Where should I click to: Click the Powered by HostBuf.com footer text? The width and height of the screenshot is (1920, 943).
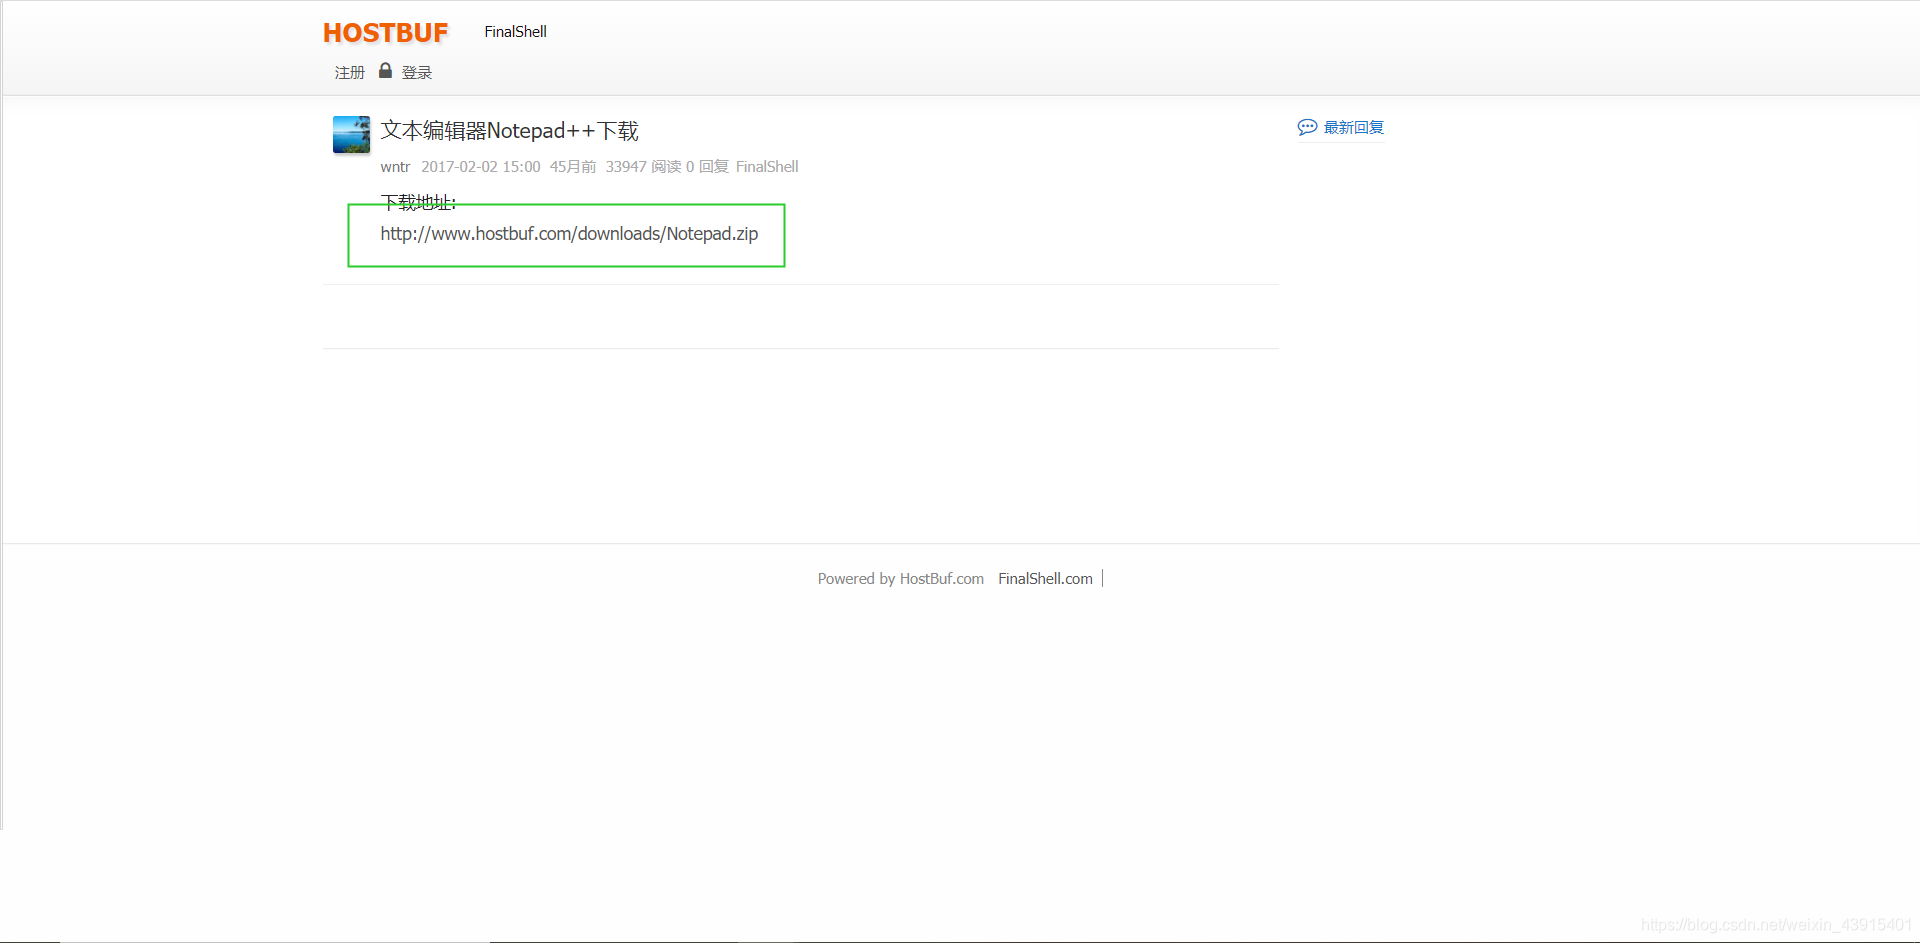(901, 579)
